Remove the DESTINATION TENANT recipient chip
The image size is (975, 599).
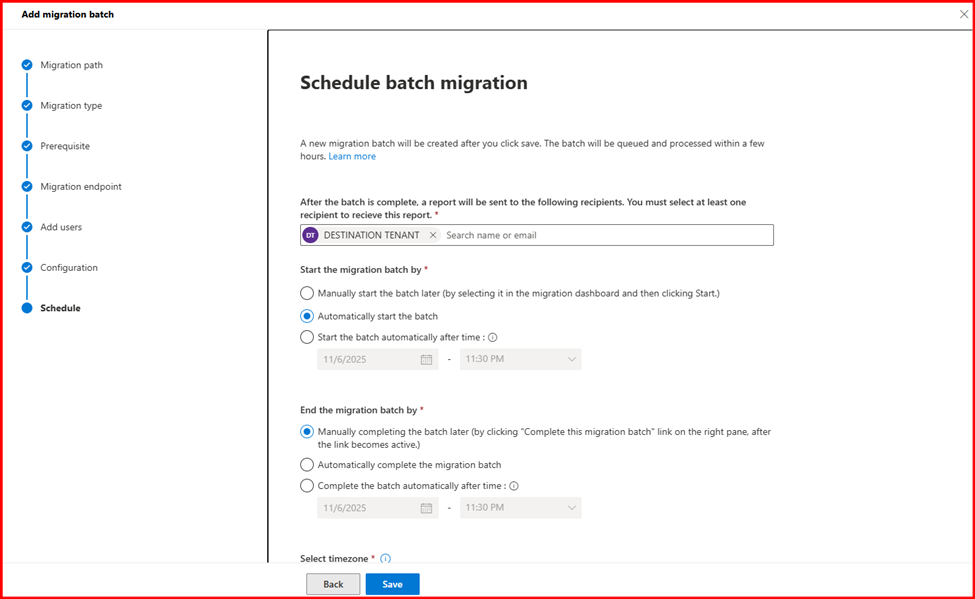(x=432, y=235)
